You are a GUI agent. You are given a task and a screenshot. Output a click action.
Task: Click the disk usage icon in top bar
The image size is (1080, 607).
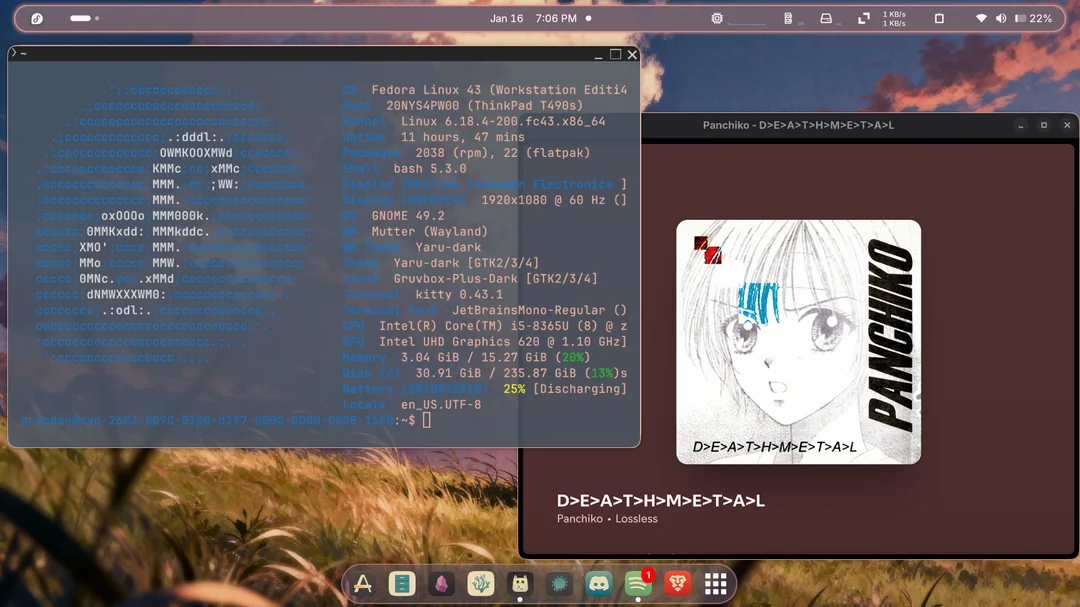(x=826, y=19)
